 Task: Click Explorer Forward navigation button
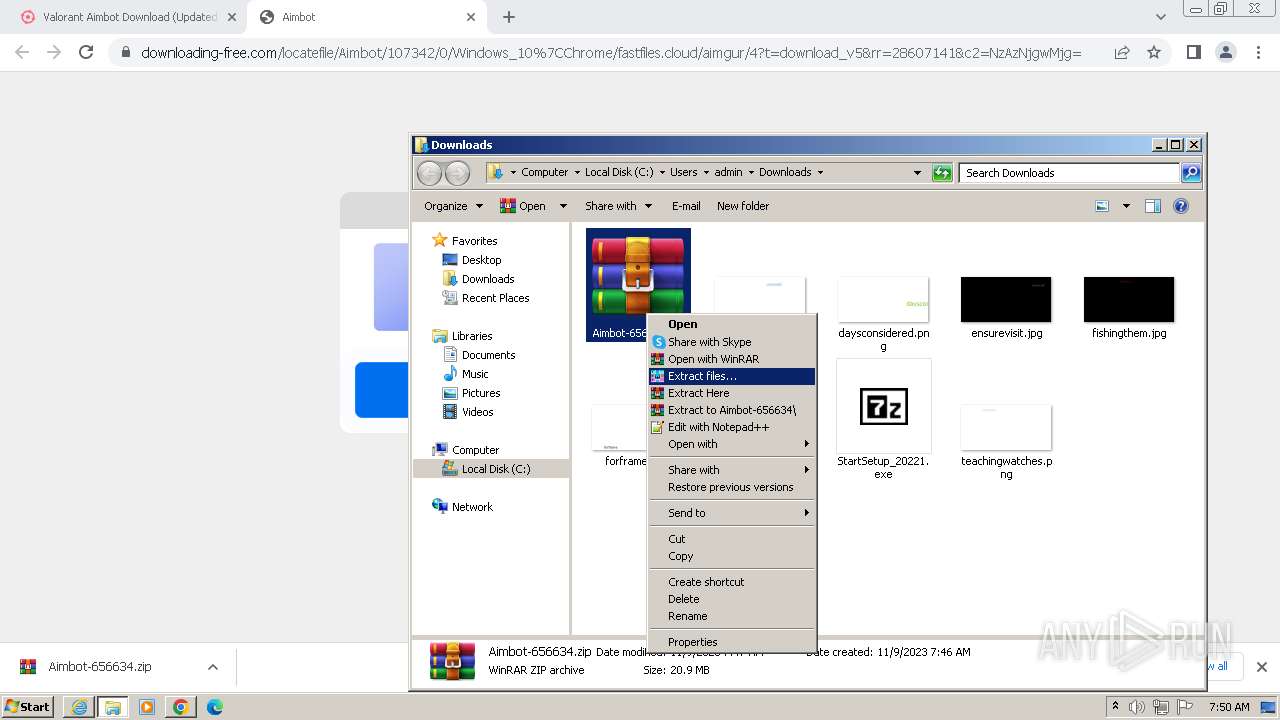point(457,173)
